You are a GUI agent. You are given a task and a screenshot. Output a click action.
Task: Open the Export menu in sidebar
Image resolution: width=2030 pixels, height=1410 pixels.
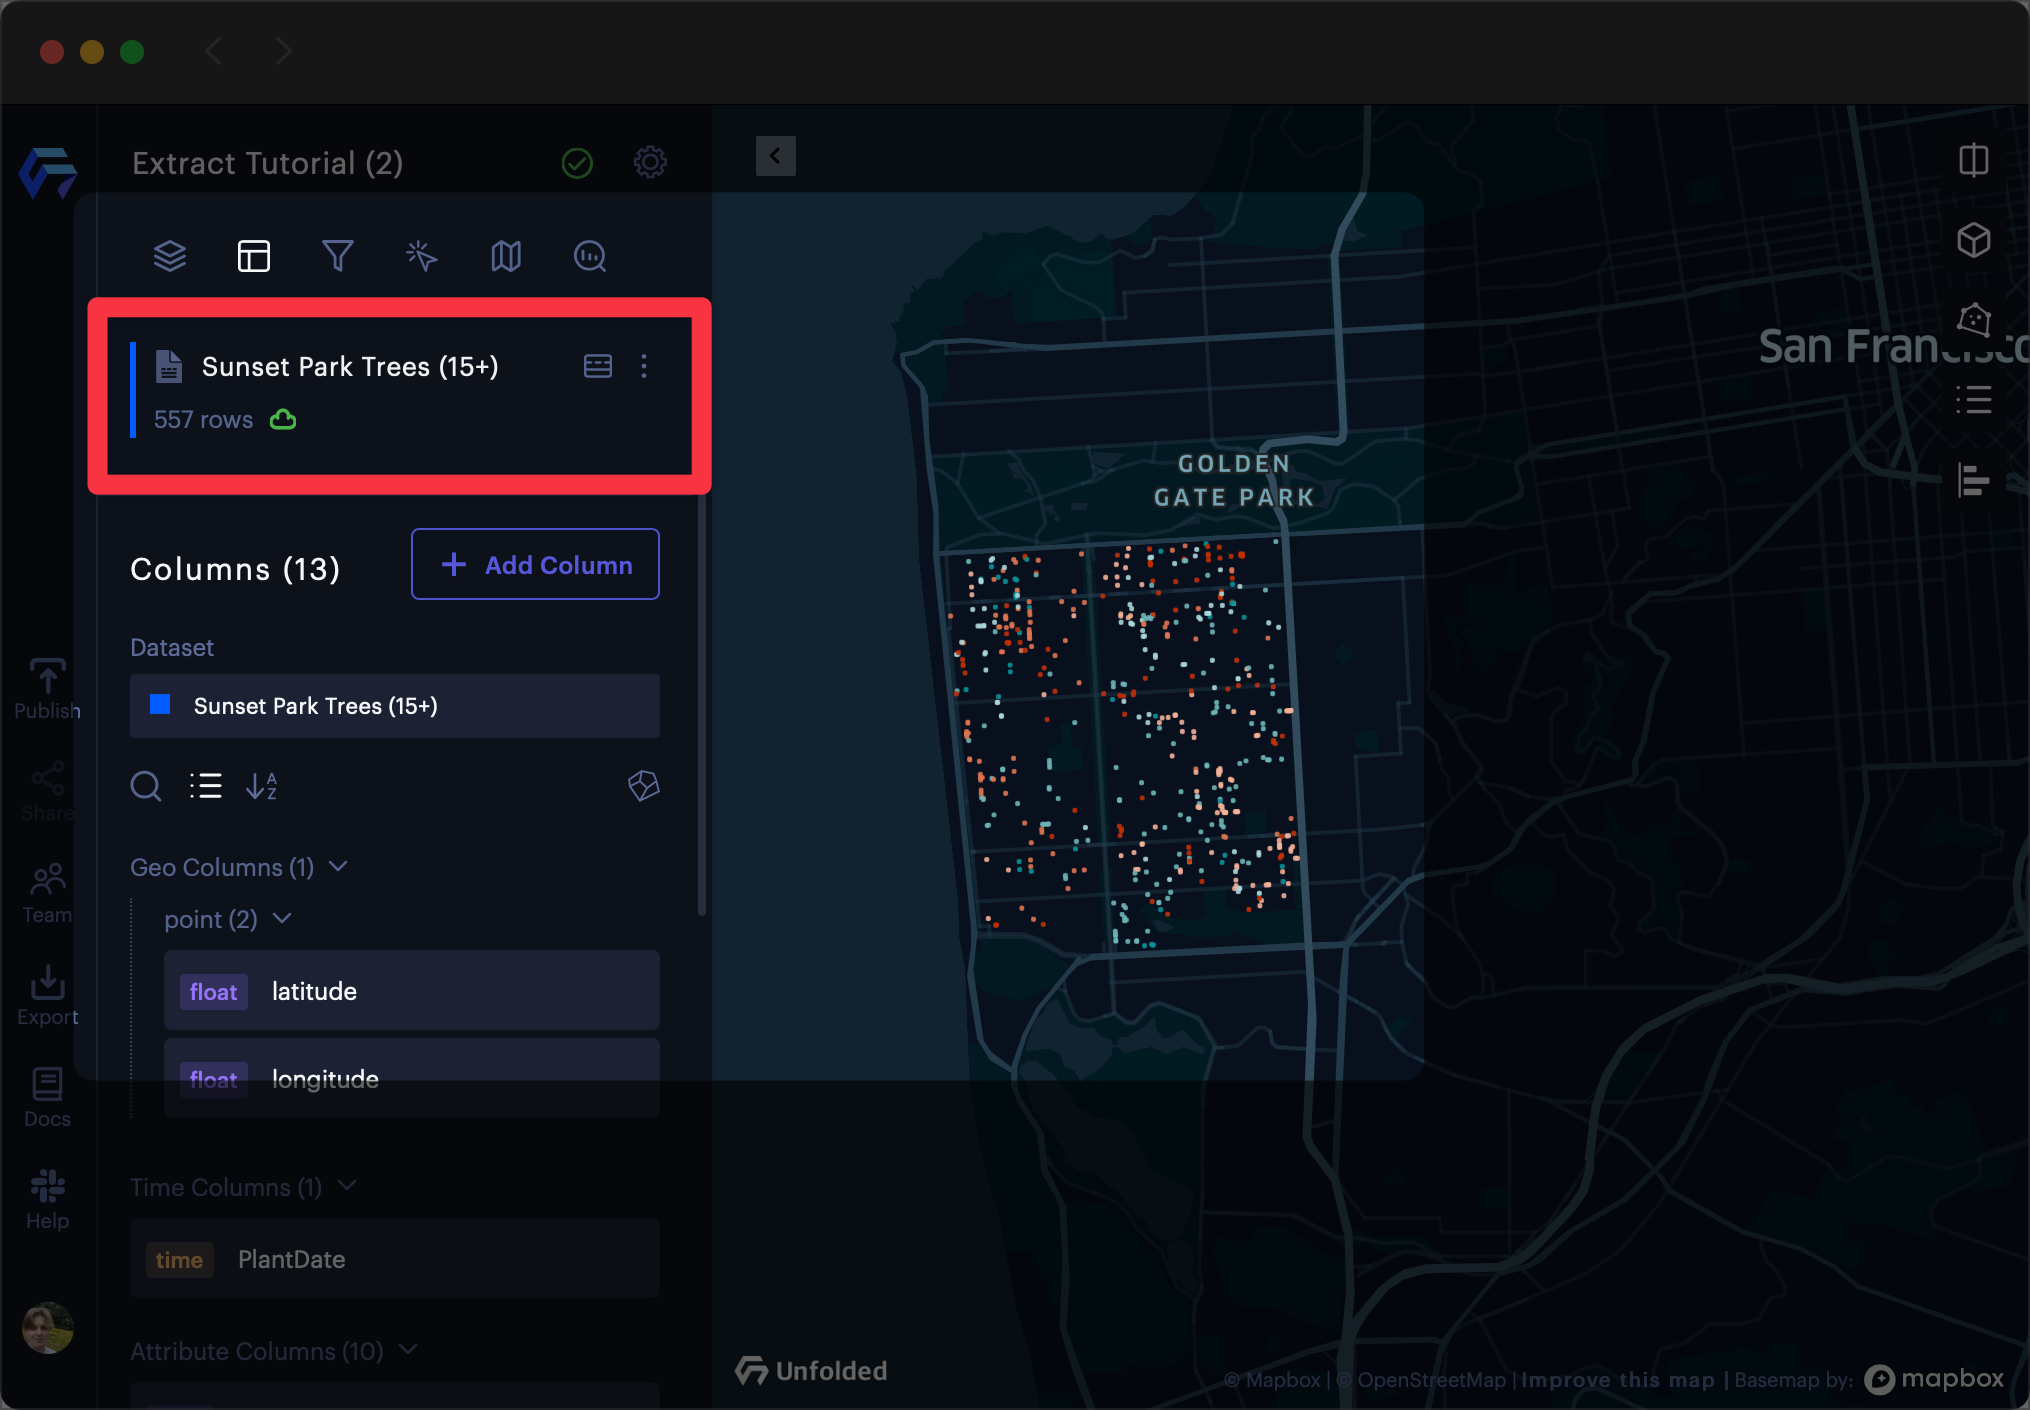[47, 995]
